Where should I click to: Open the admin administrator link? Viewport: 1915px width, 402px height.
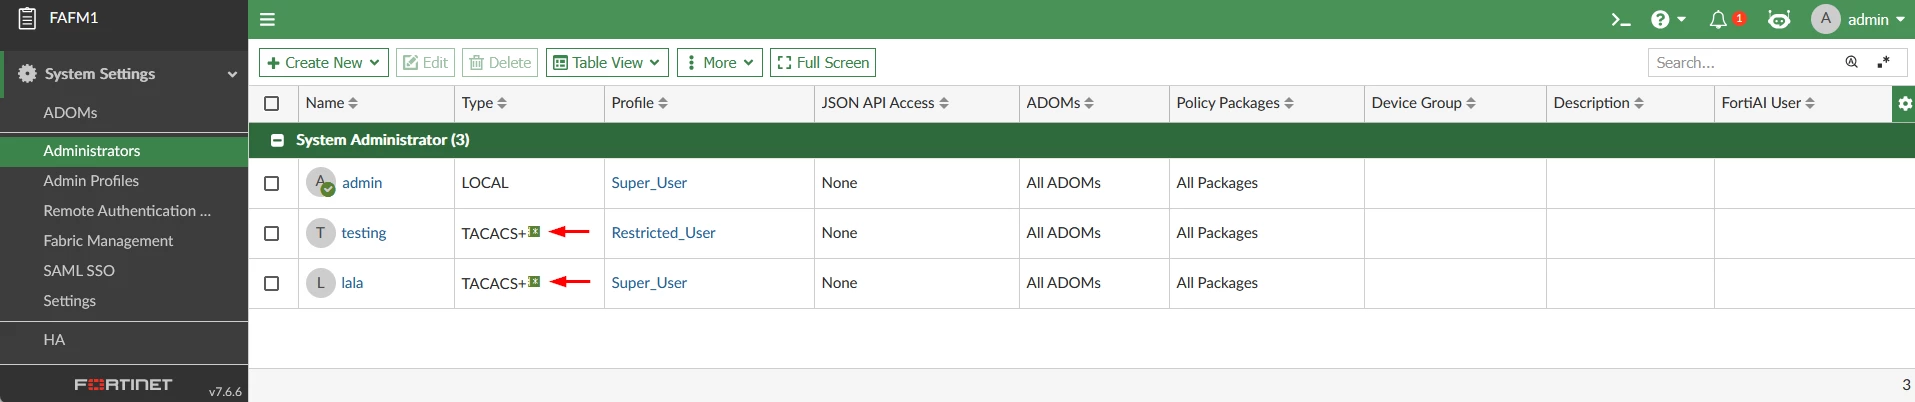362,183
